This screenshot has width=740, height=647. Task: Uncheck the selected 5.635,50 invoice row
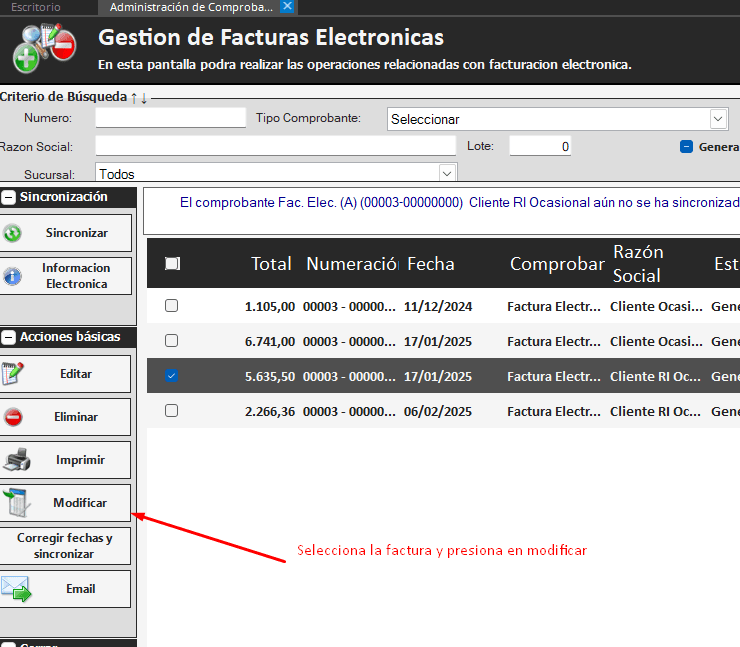(171, 376)
